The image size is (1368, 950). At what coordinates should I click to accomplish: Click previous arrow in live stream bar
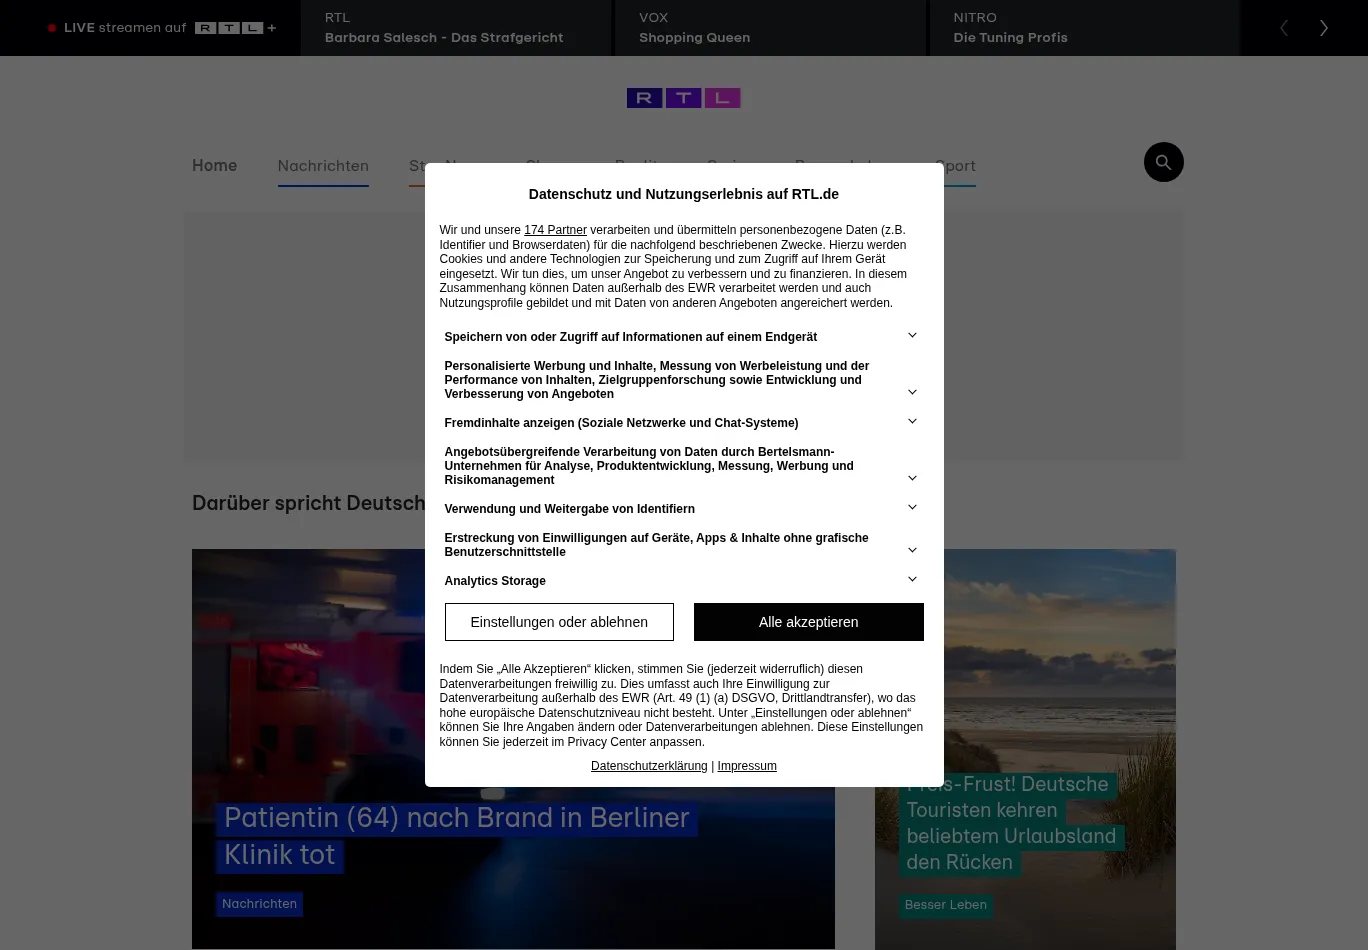click(x=1284, y=28)
